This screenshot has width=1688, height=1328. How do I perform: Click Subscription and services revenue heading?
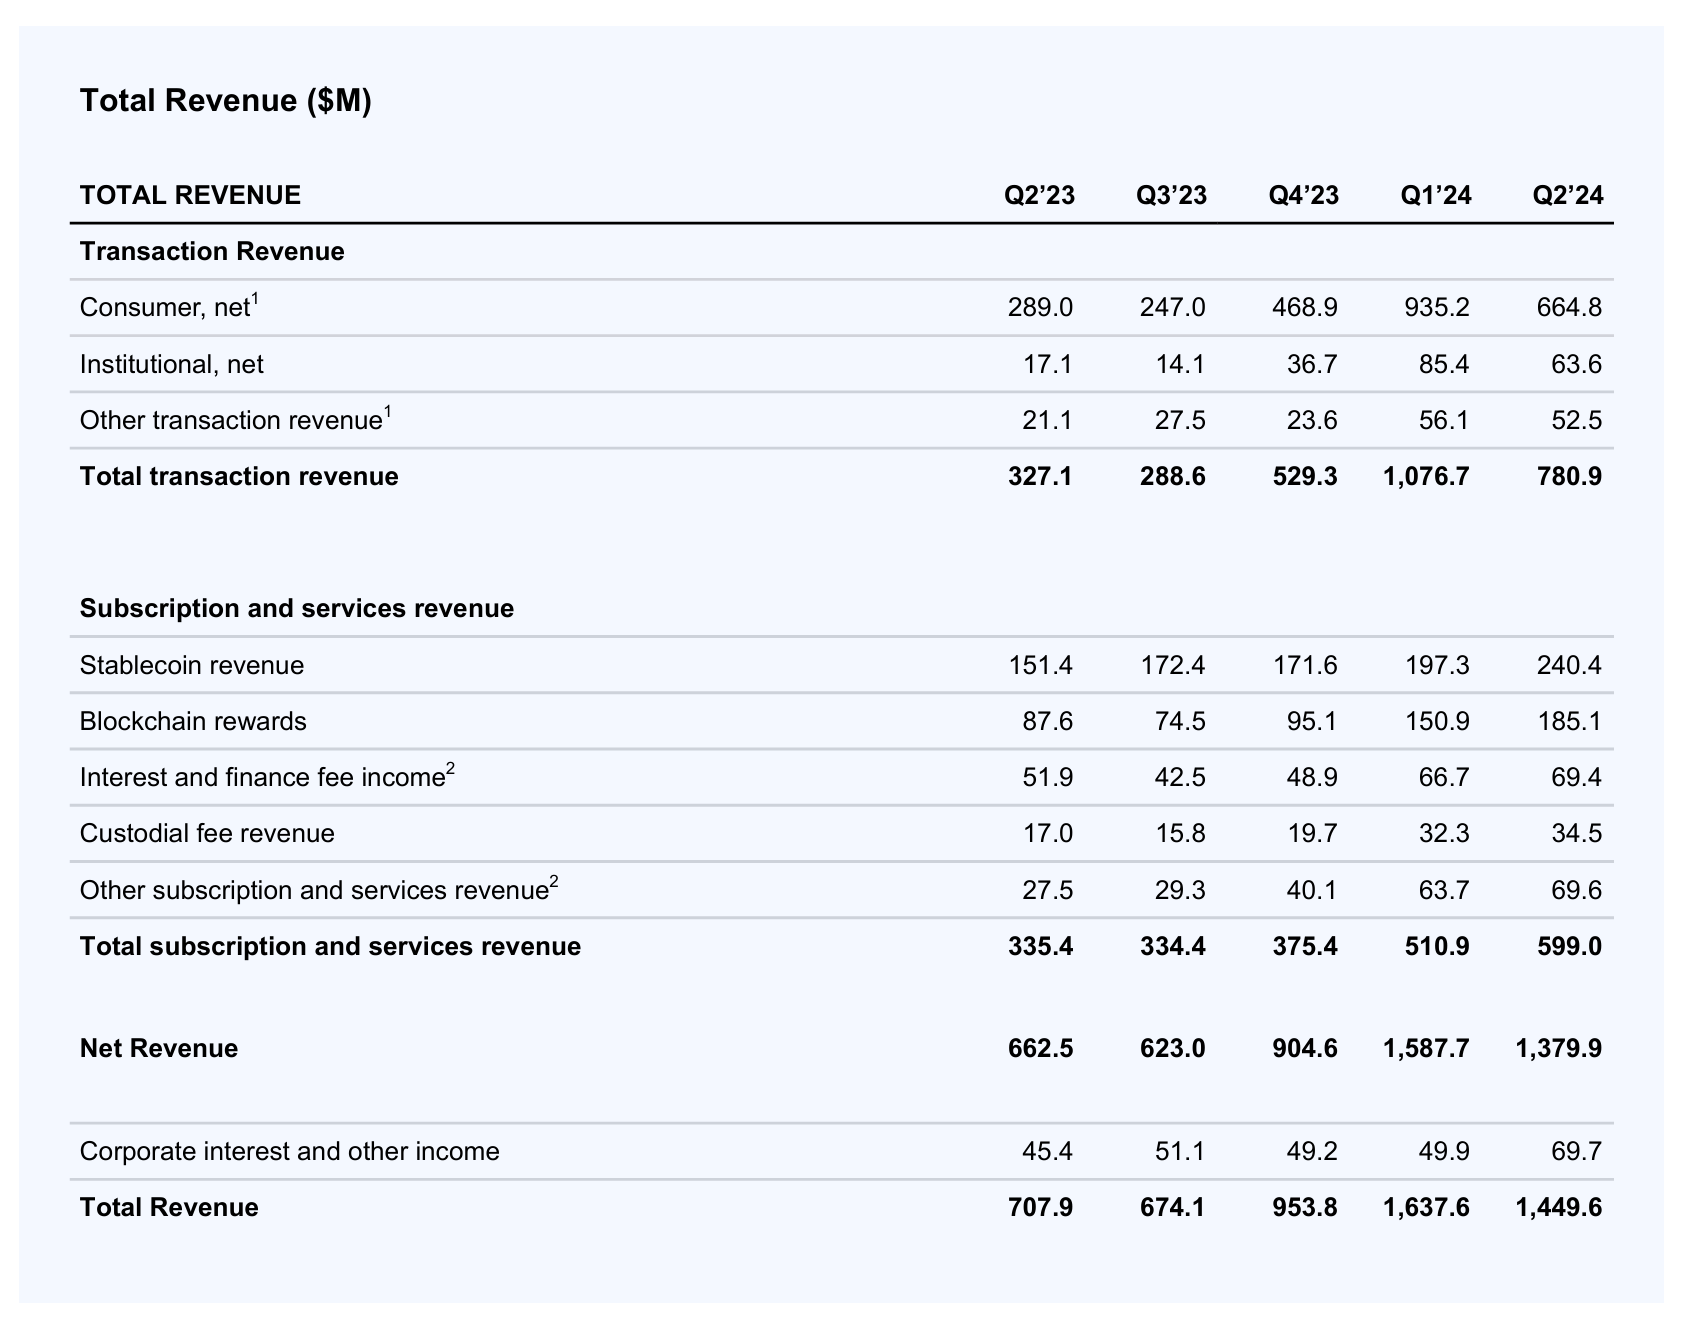tap(297, 608)
